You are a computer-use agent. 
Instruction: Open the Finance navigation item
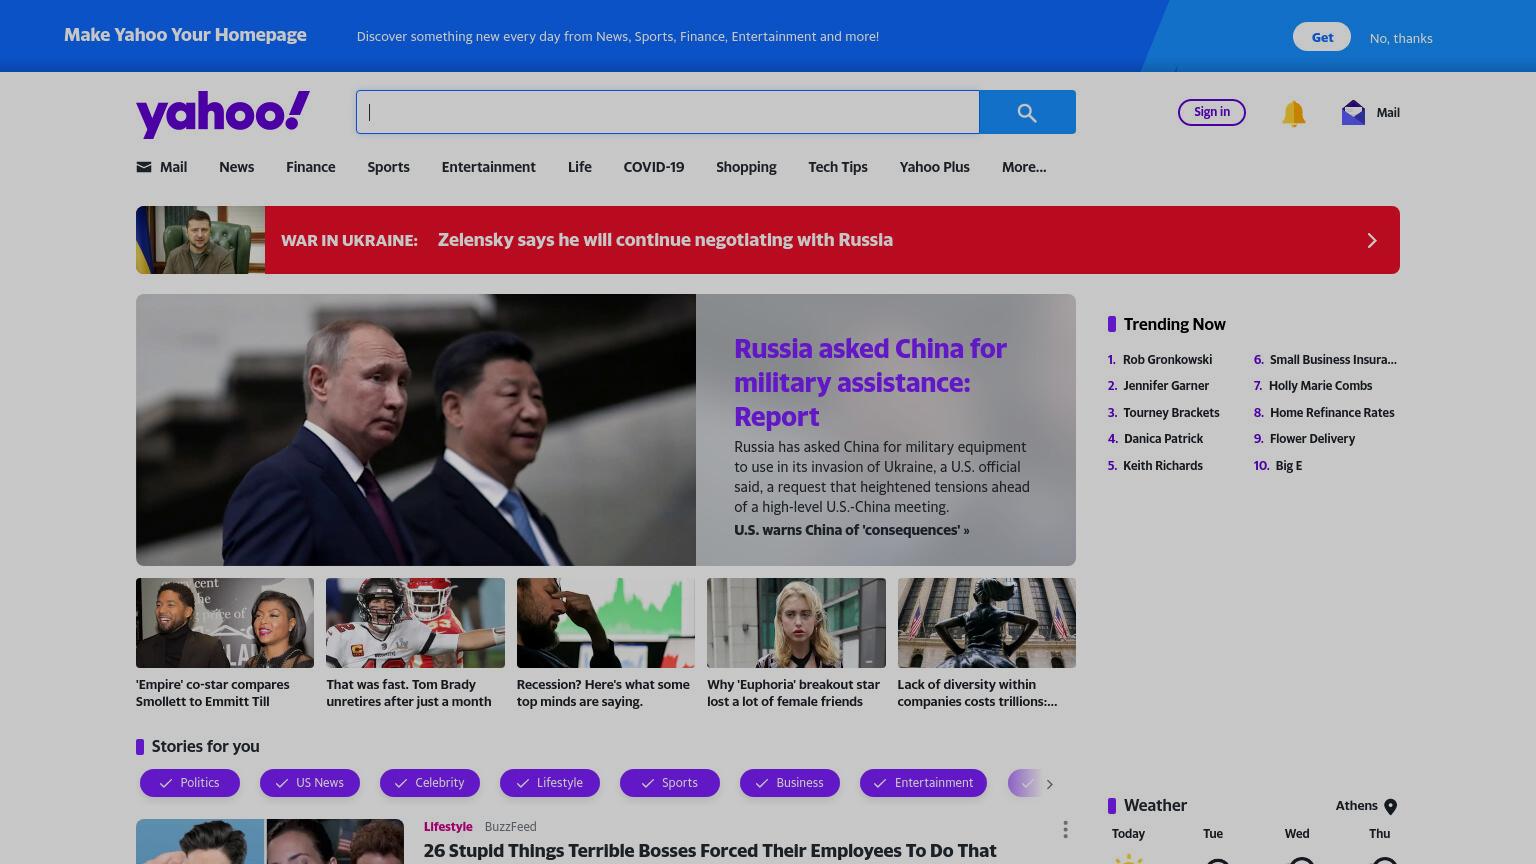311,167
